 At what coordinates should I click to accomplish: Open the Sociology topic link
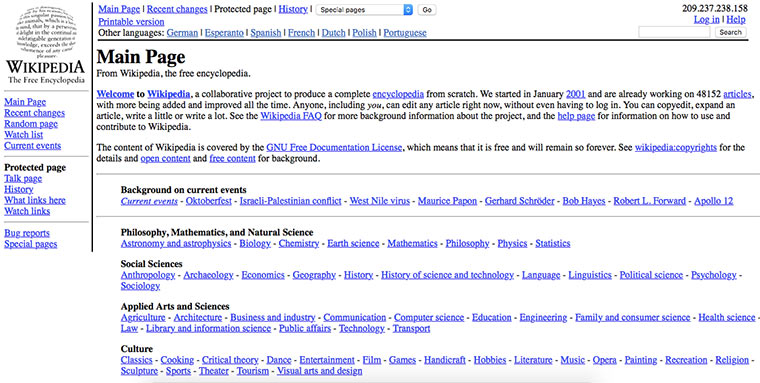140,286
